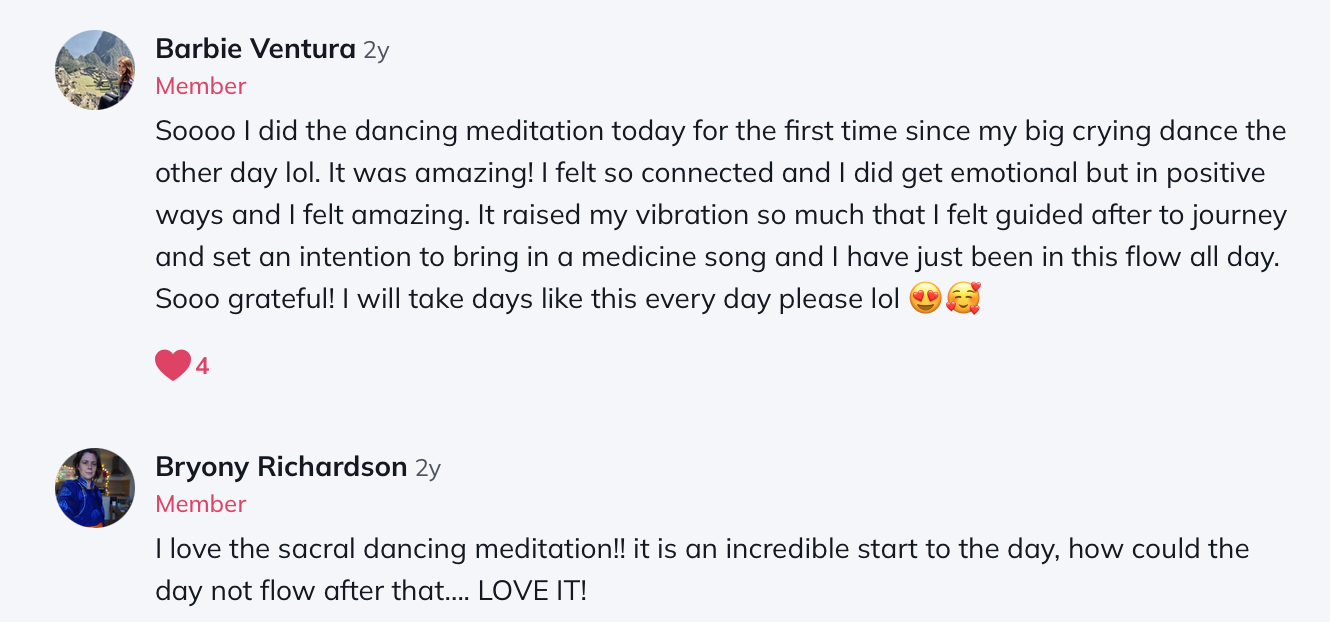Click the Member label under Bryony Richardson

201,504
